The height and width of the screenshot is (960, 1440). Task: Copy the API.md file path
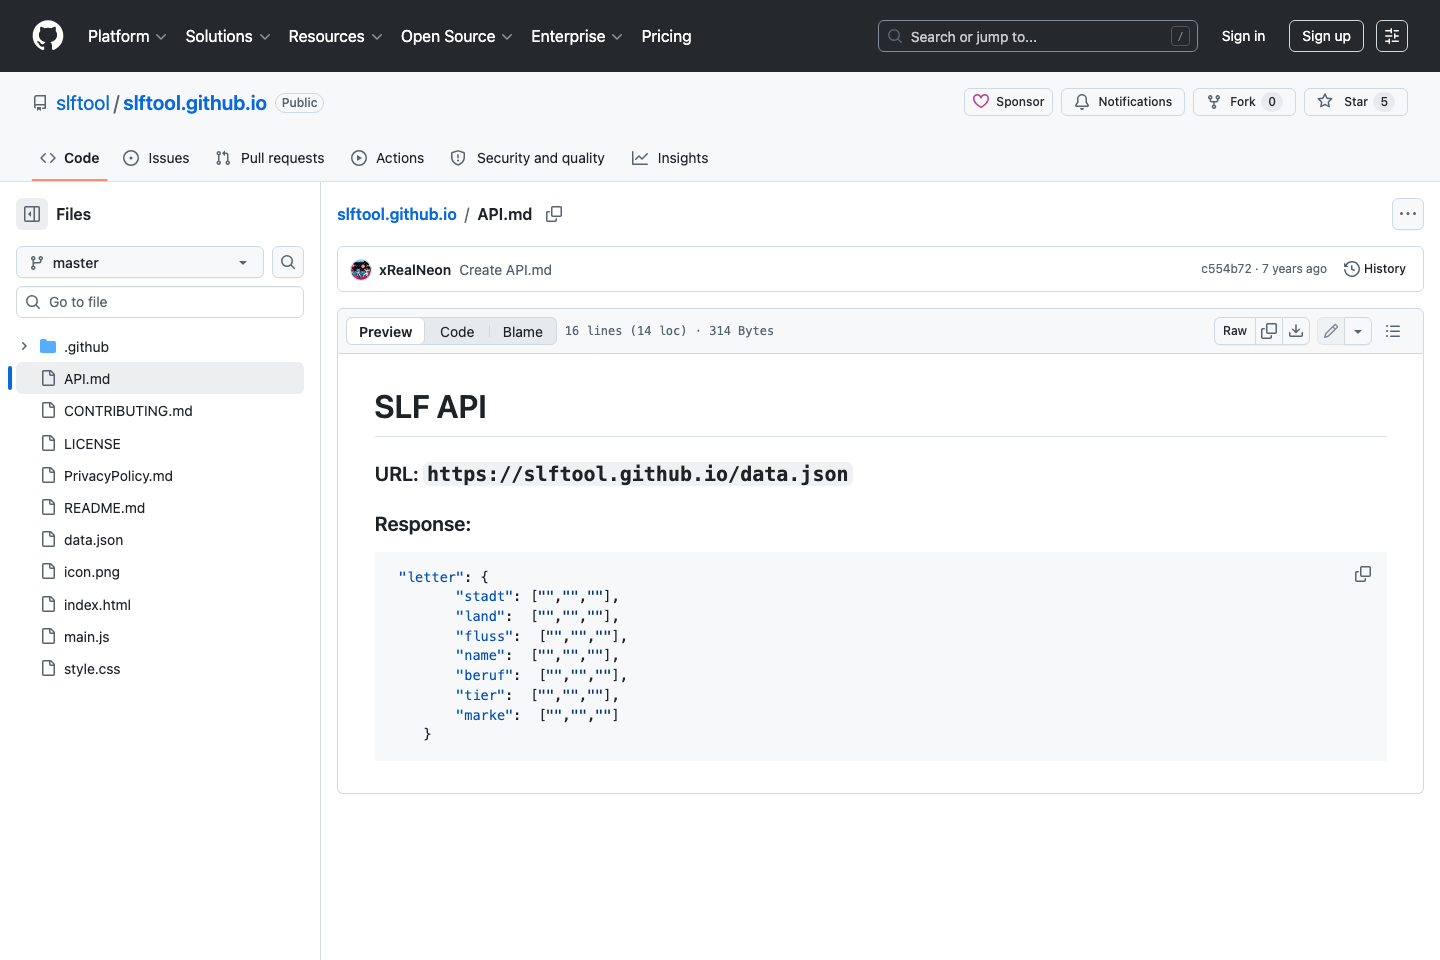point(554,214)
